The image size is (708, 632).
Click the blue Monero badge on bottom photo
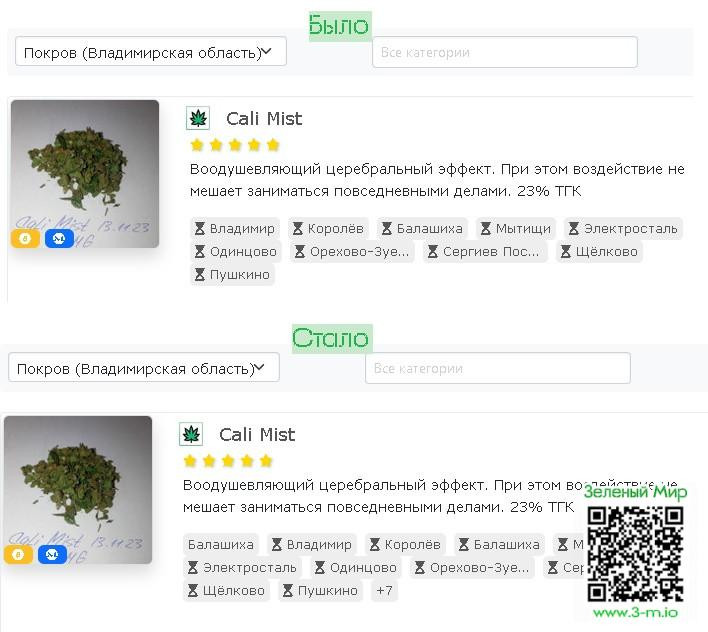click(x=52, y=554)
